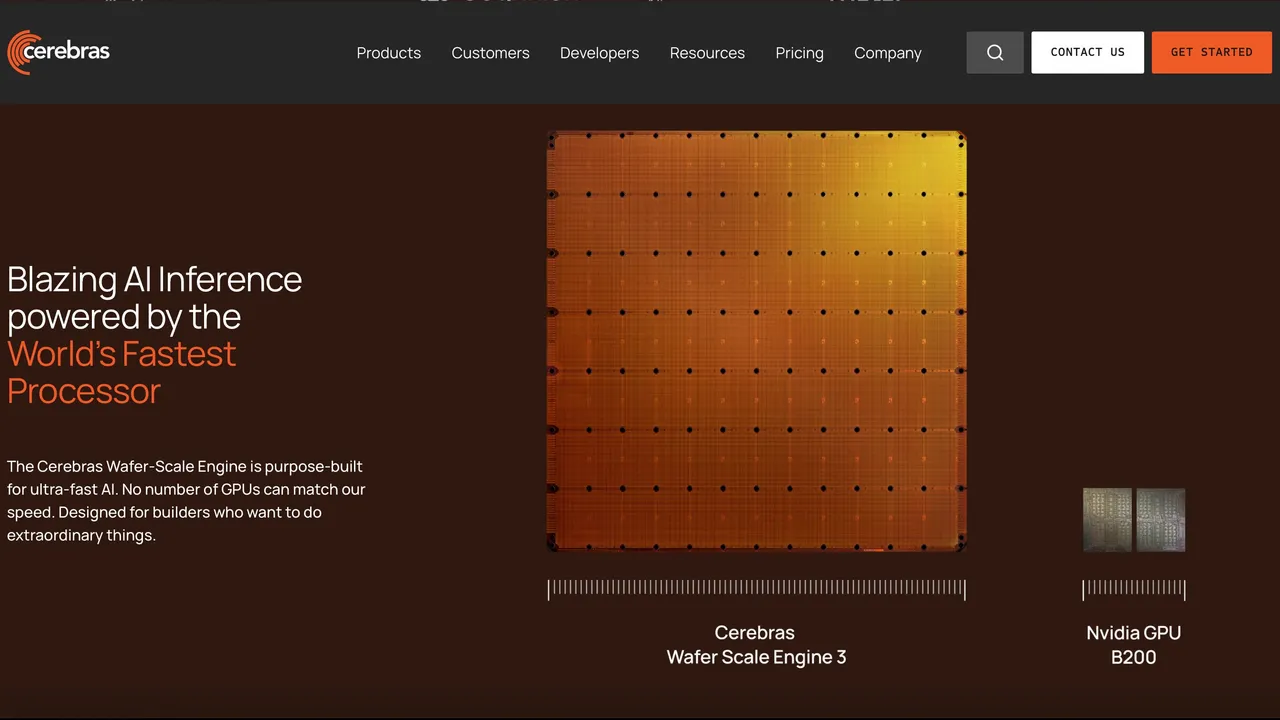The image size is (1280, 720).
Task: Click the Wafer-Scale Engine description paragraph
Action: click(x=186, y=501)
